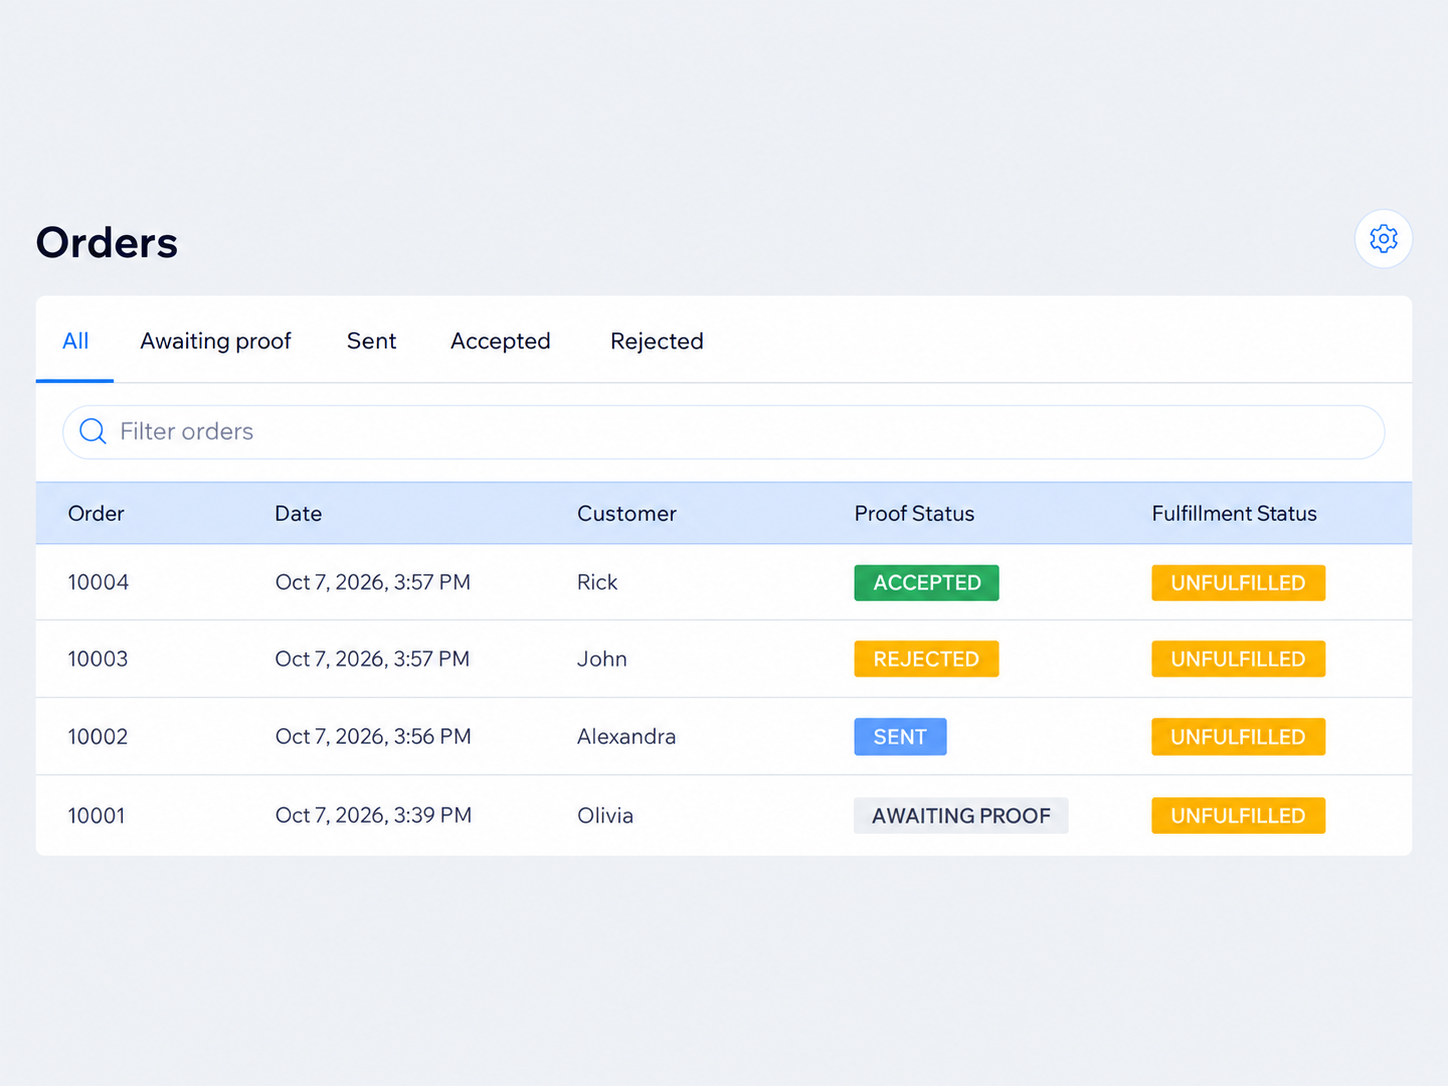This screenshot has width=1448, height=1086.
Task: Click the blue SENT status badge
Action: coord(900,737)
